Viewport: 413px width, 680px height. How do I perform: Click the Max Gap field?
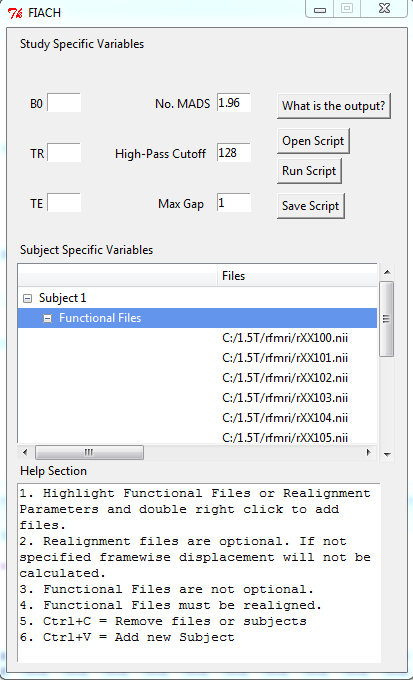[x=234, y=203]
